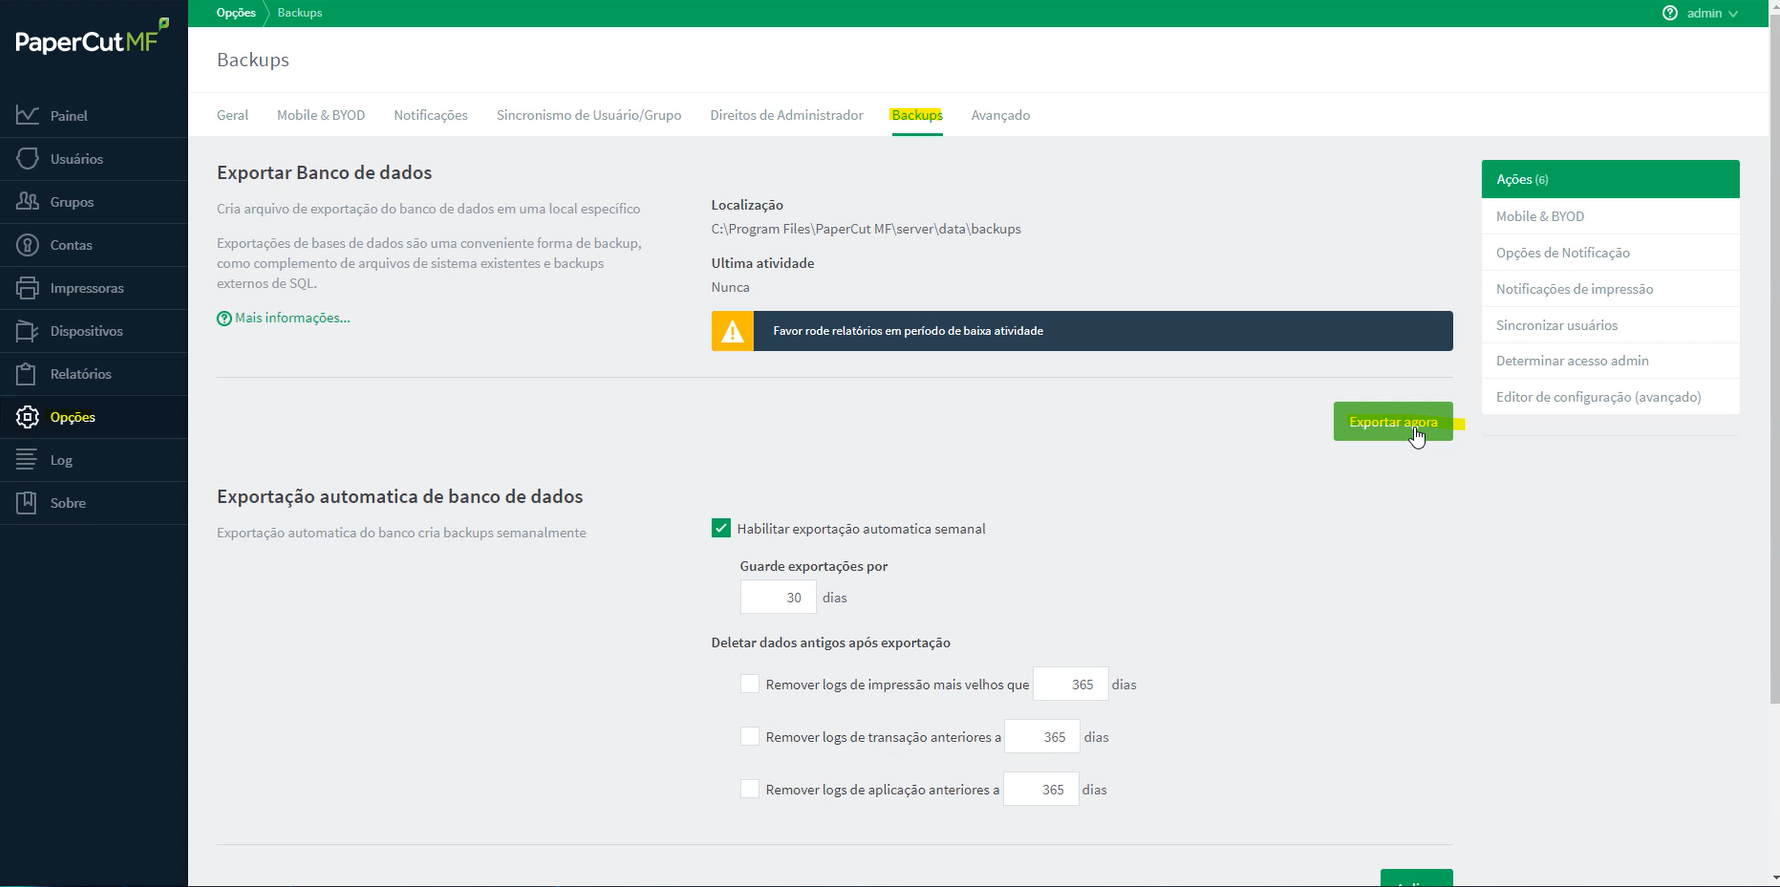Click the Backups breadcrumb item
This screenshot has height=887, width=1780.
tap(300, 13)
